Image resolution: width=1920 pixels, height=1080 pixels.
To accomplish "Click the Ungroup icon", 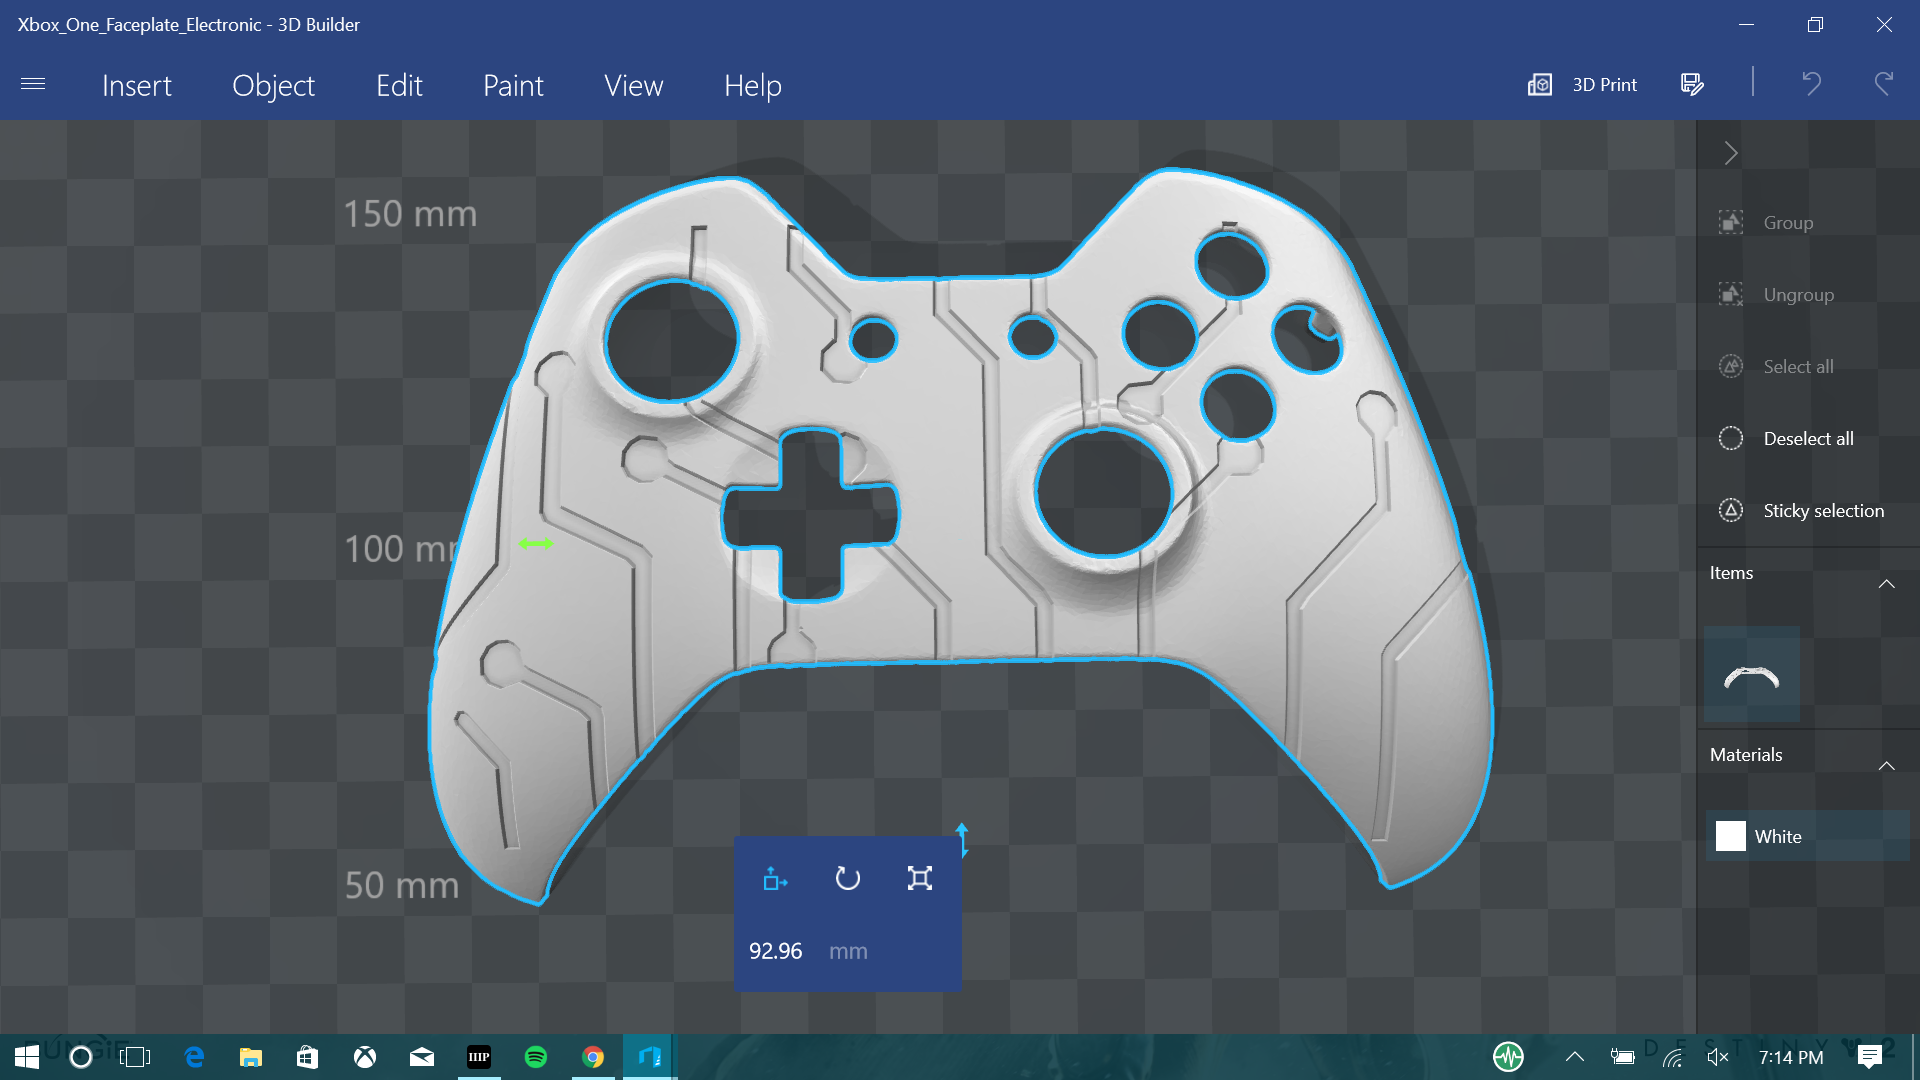I will (x=1731, y=294).
